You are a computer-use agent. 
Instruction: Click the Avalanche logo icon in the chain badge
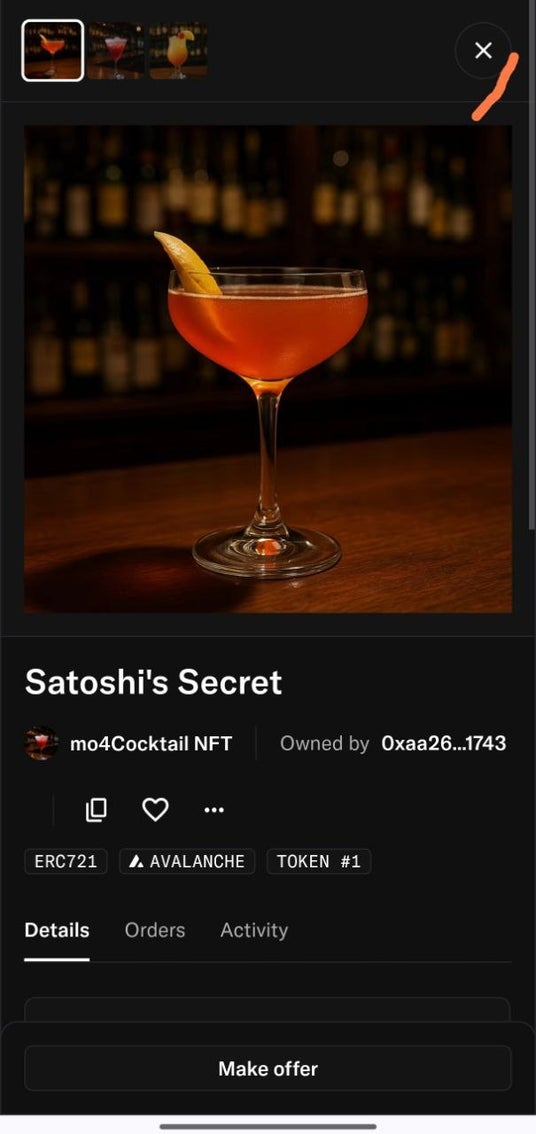tap(136, 862)
